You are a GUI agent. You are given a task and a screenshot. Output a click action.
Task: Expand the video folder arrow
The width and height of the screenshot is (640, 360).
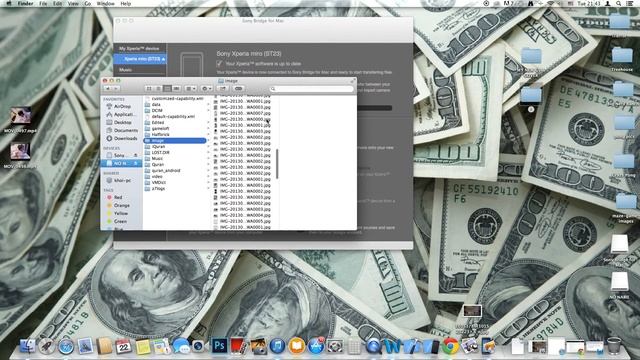point(208,176)
